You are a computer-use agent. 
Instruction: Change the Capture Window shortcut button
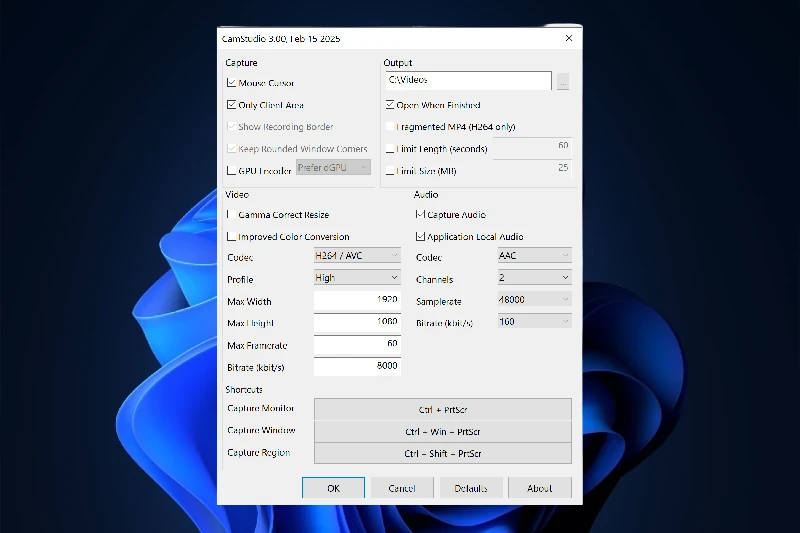tap(443, 432)
